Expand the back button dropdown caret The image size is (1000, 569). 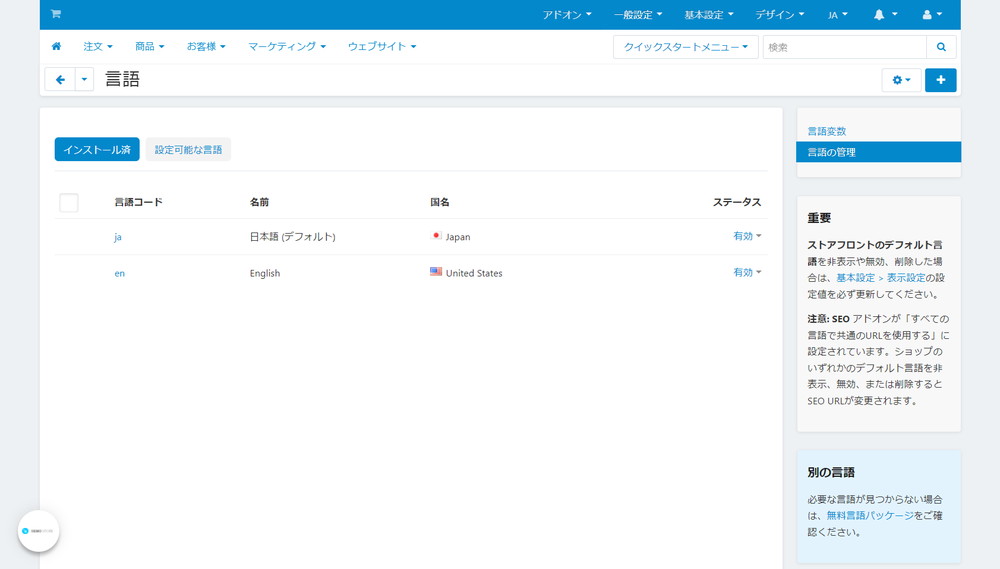point(84,80)
